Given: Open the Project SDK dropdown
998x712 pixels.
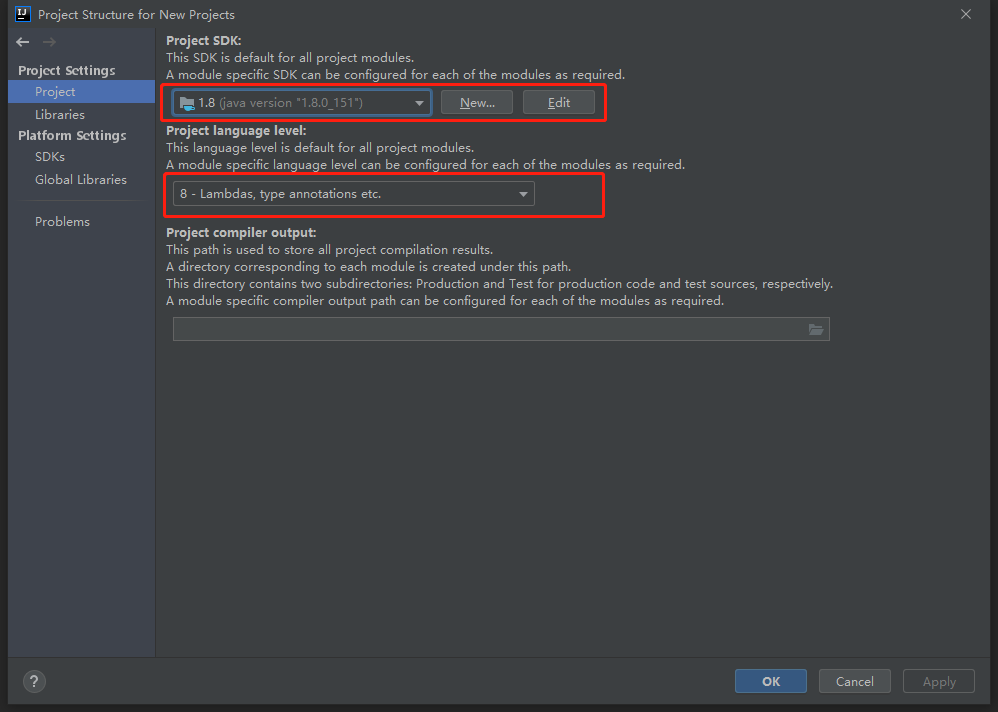Looking at the screenshot, I should (x=420, y=102).
